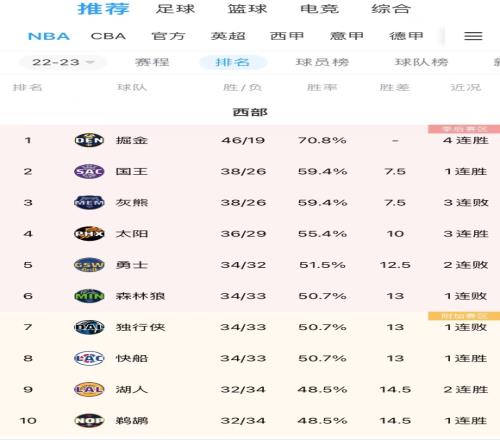Open the 掘金 team name link
The width and height of the screenshot is (500, 440).
pos(132,140)
